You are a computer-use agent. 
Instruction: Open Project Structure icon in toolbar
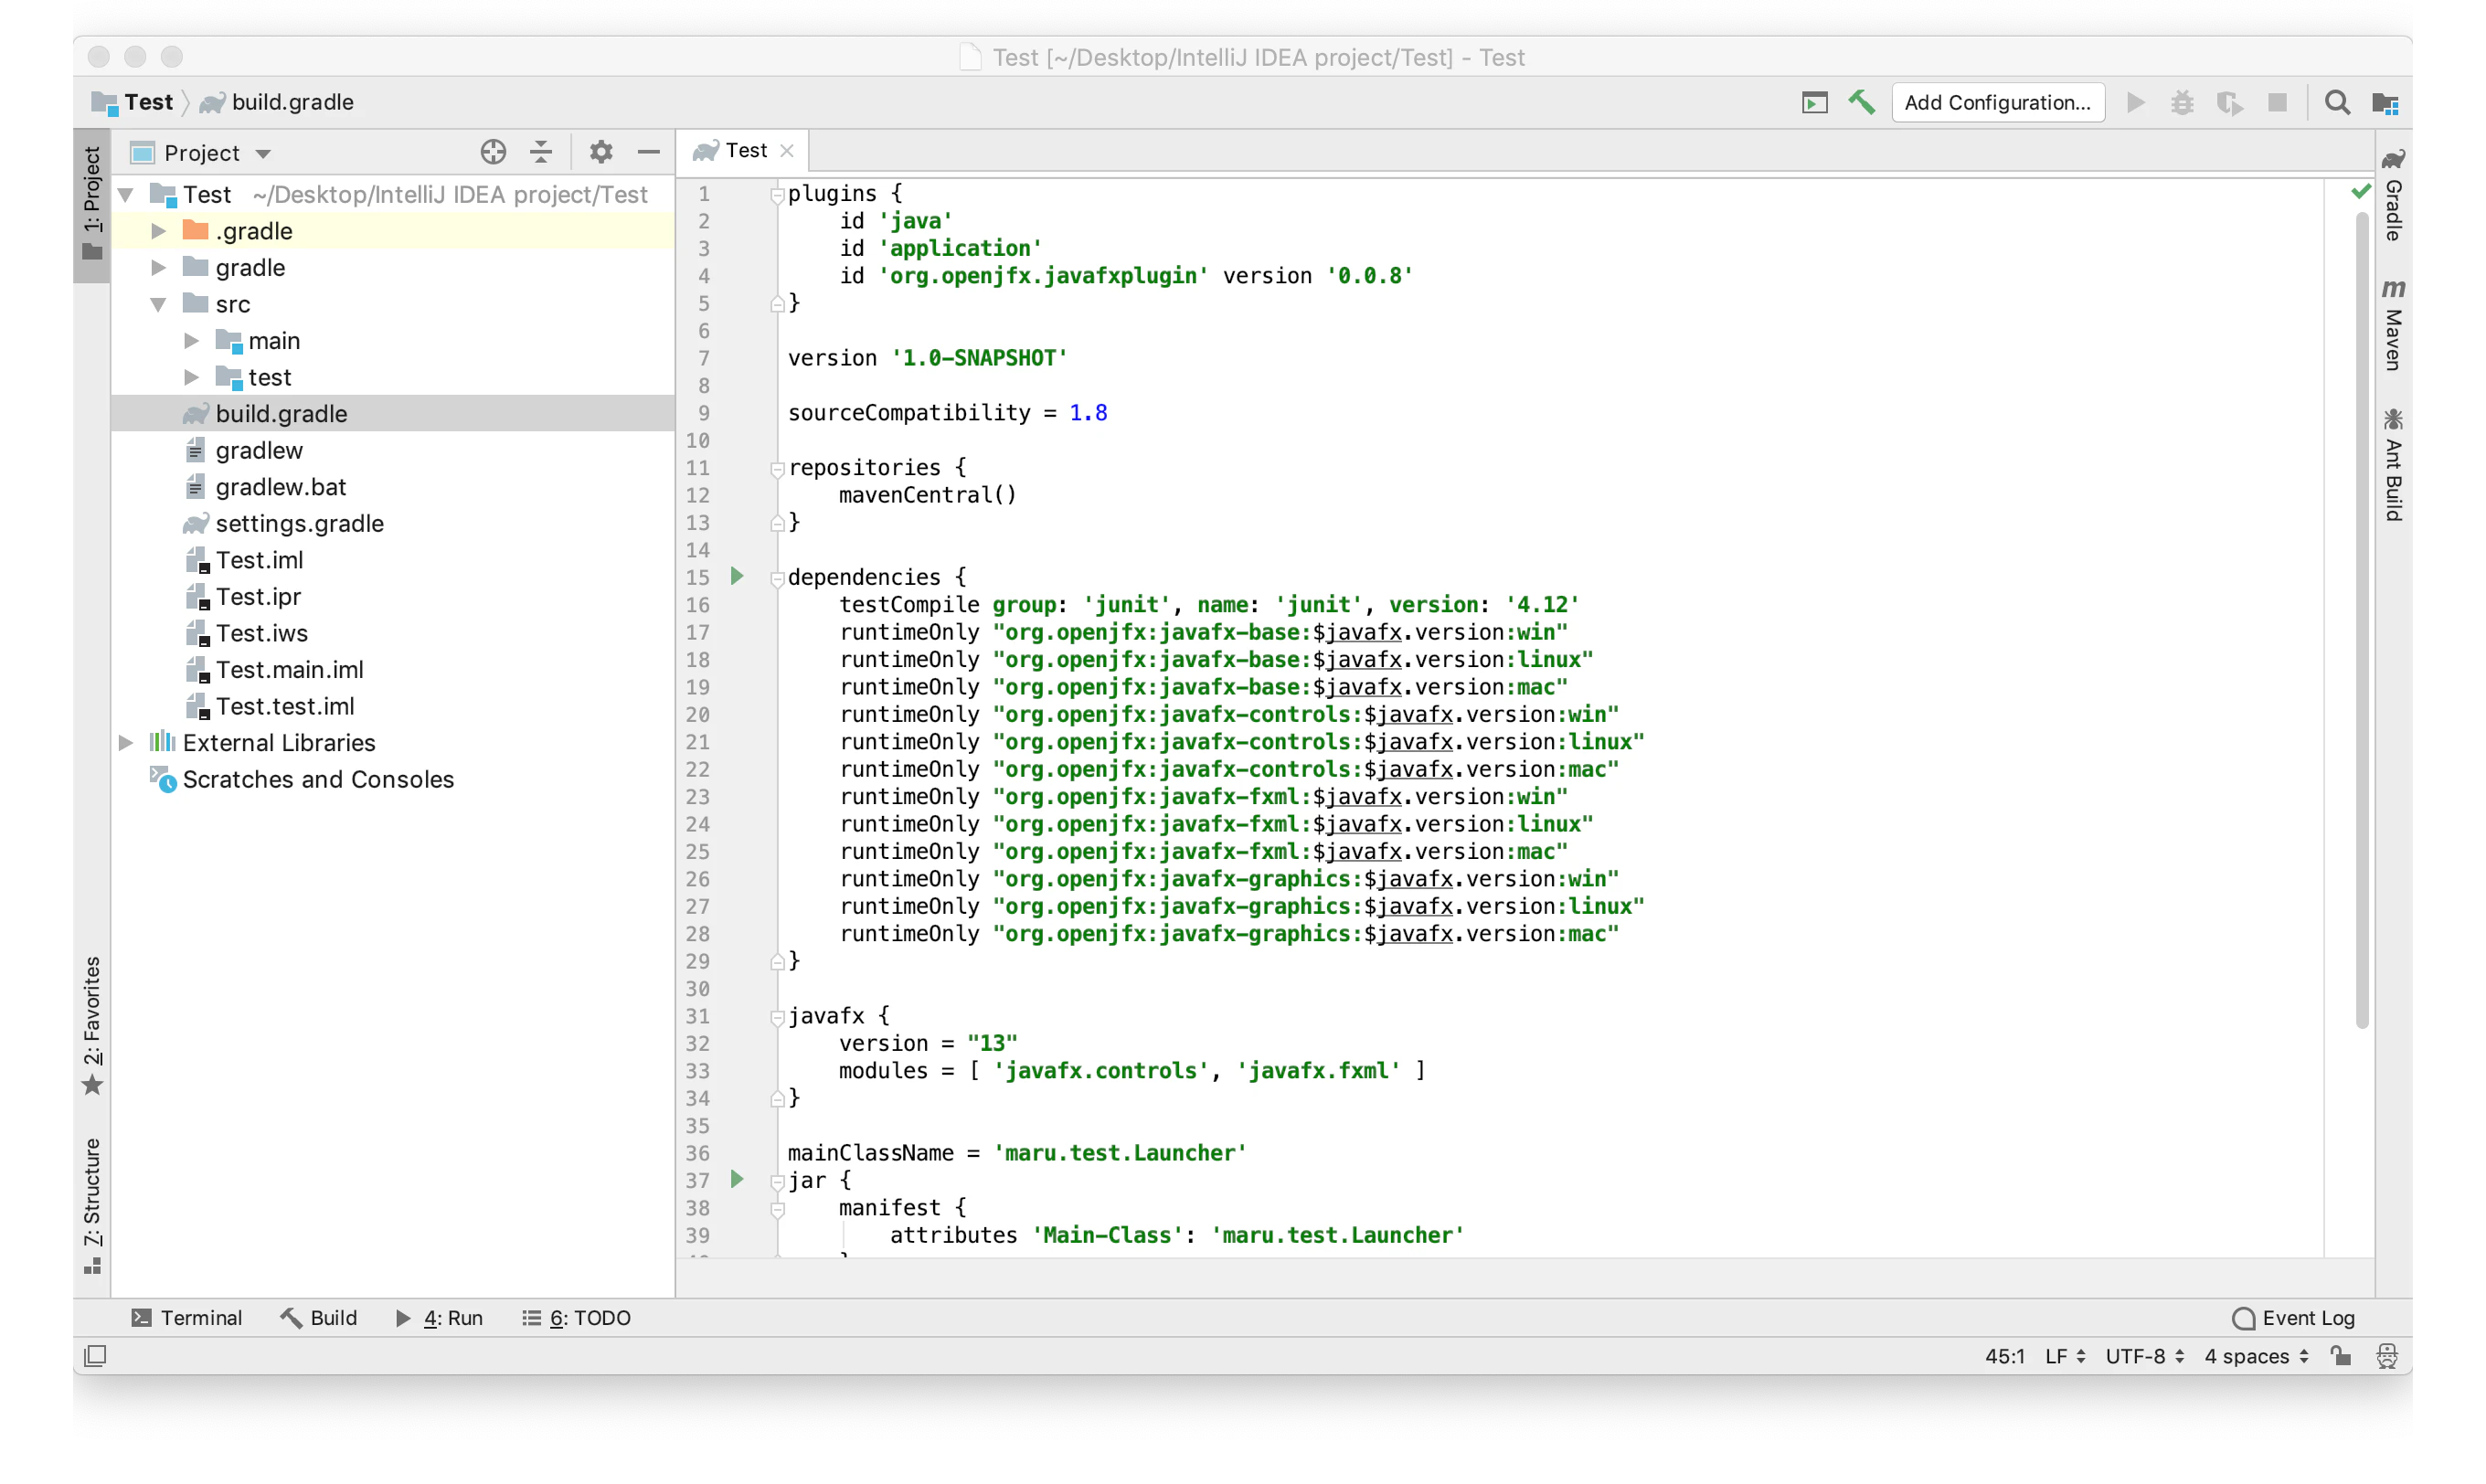(x=2385, y=102)
